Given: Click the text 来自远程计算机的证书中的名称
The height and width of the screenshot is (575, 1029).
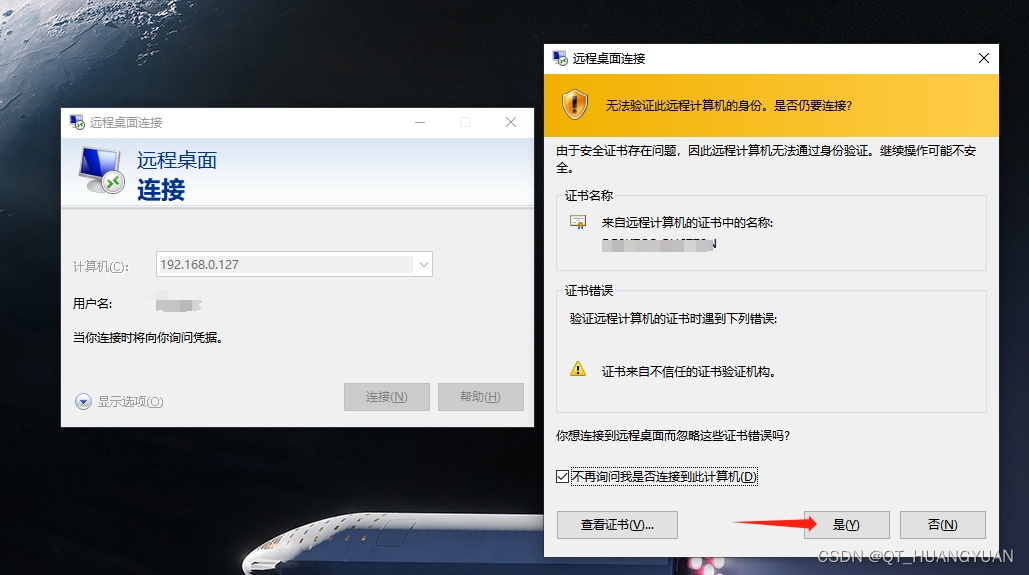Looking at the screenshot, I should (x=687, y=223).
